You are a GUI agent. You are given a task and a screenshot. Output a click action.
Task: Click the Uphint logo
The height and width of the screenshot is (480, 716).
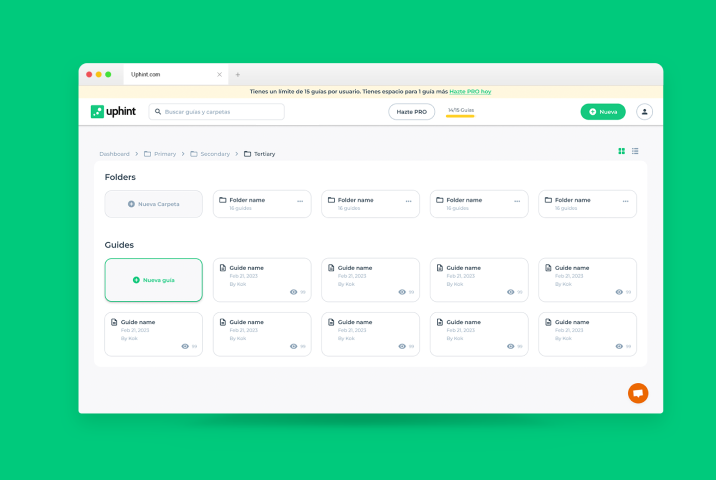tap(112, 112)
